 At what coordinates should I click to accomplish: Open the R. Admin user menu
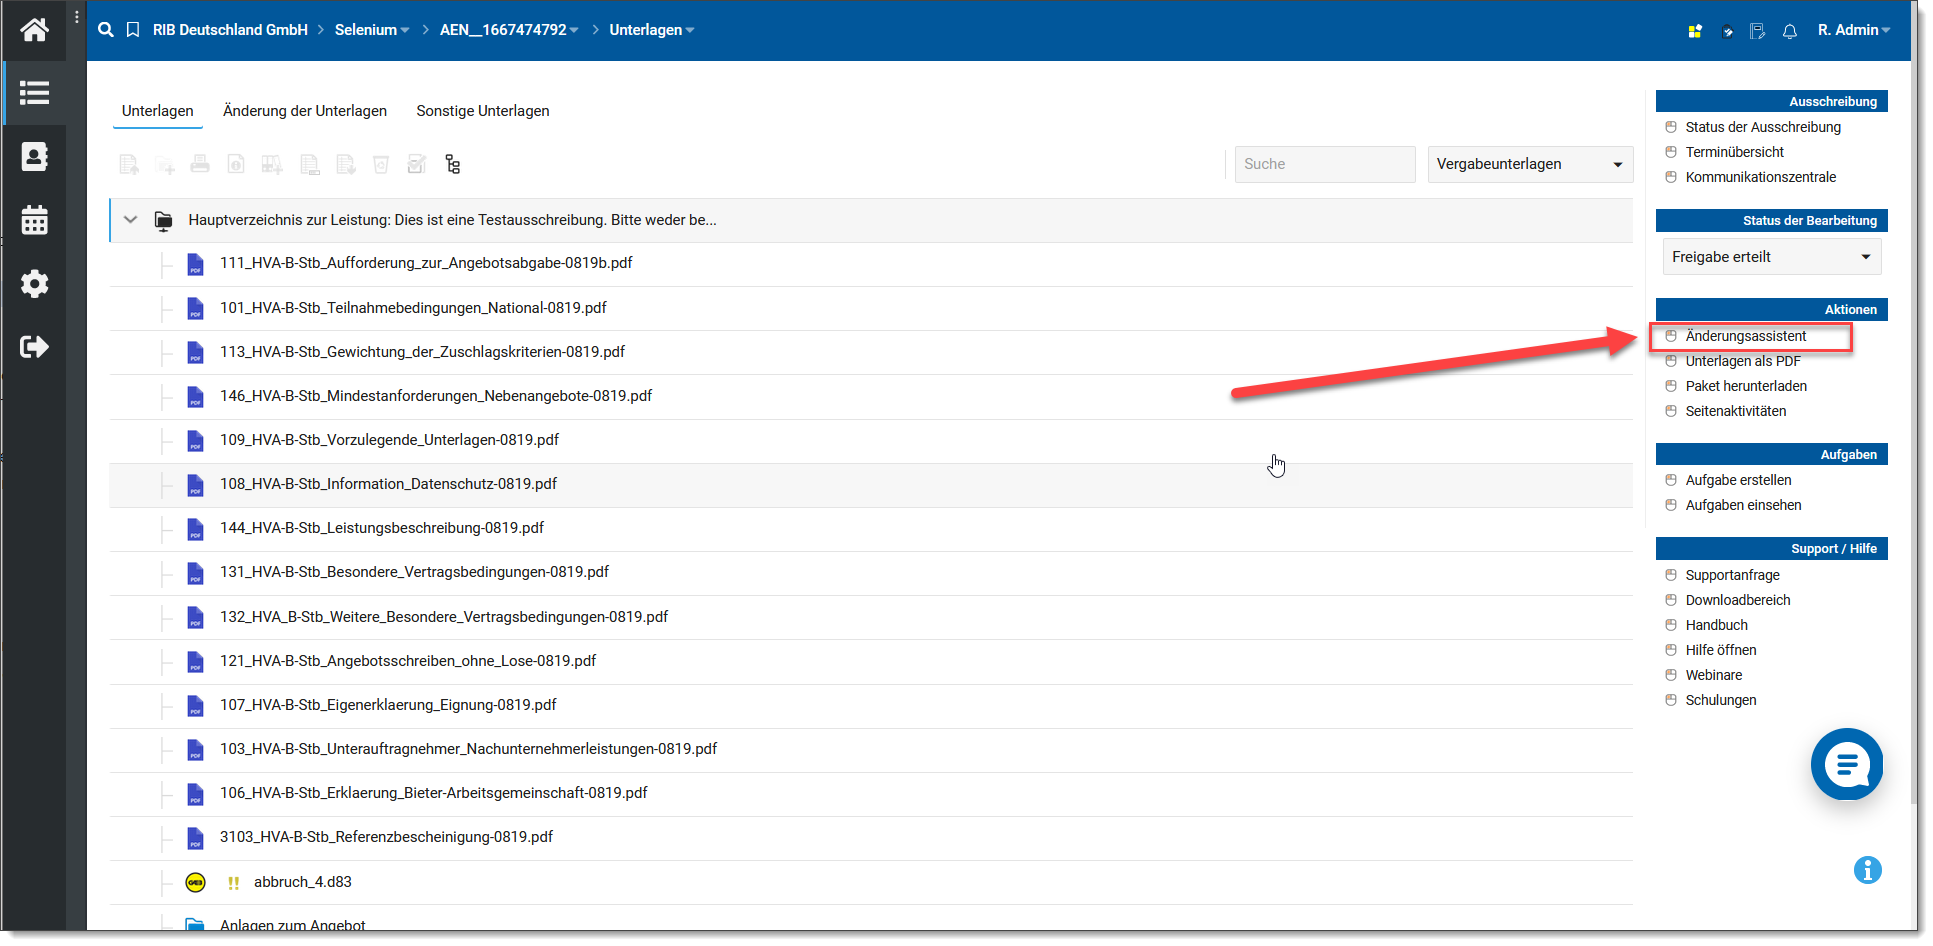1854,30
